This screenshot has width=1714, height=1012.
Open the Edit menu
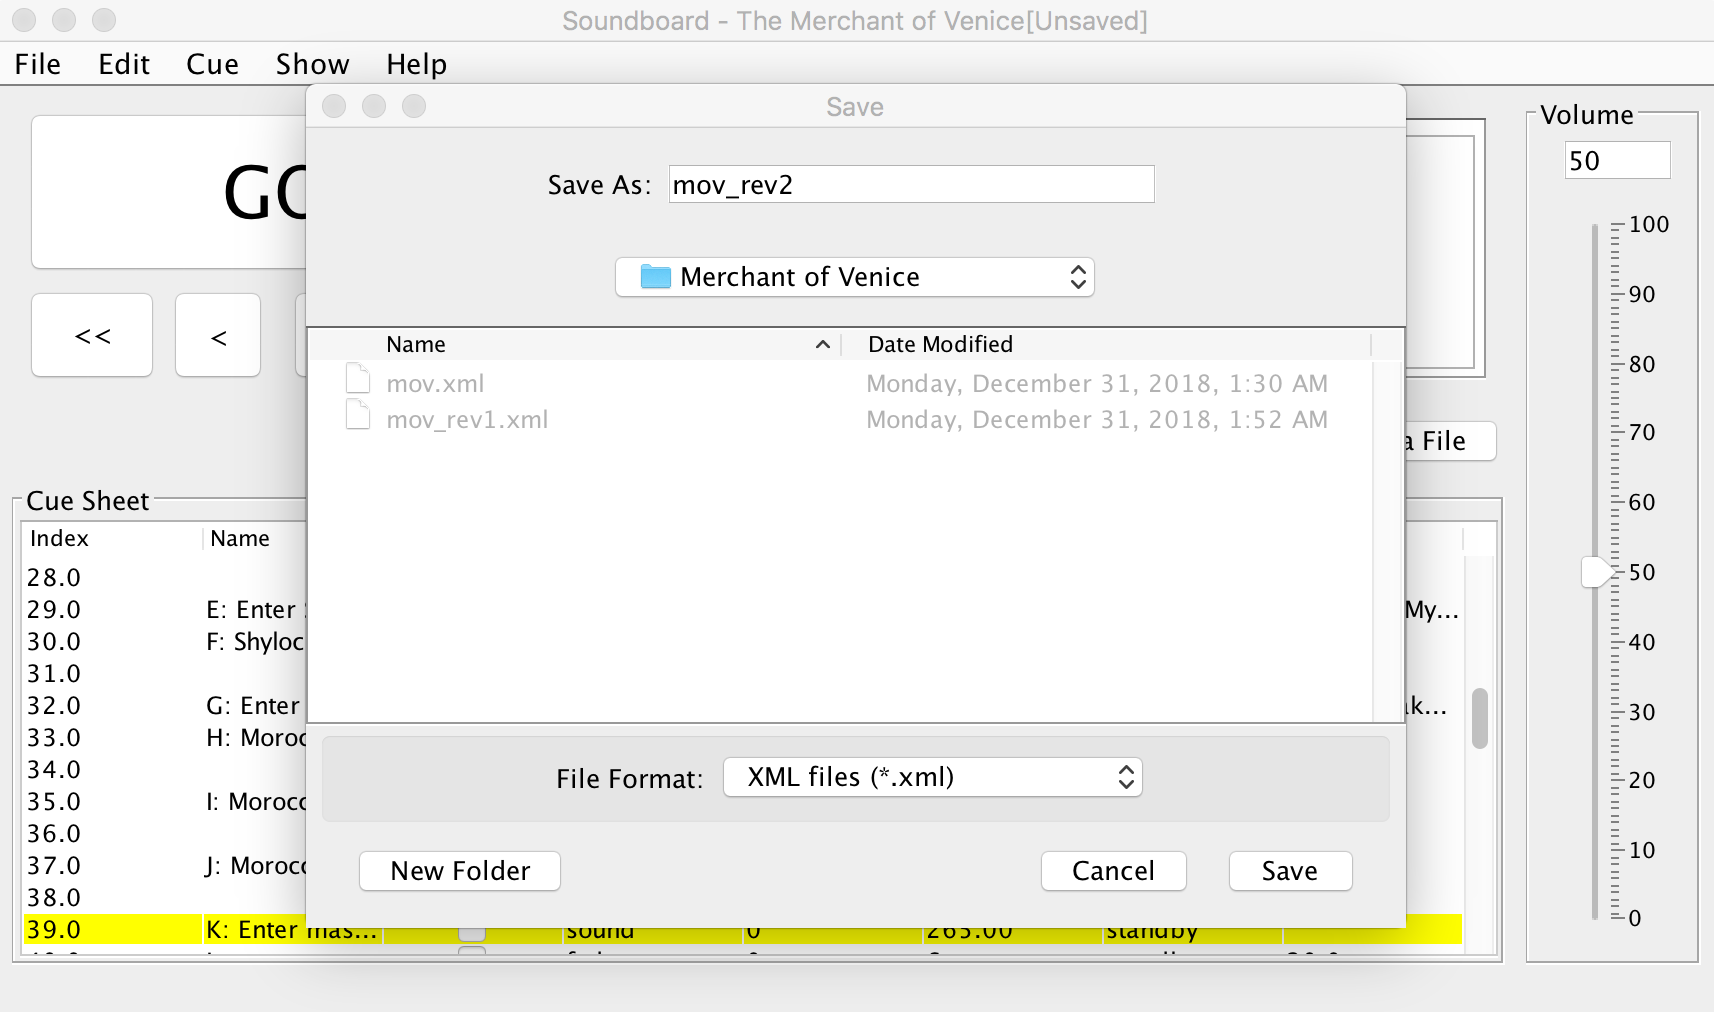coord(124,64)
